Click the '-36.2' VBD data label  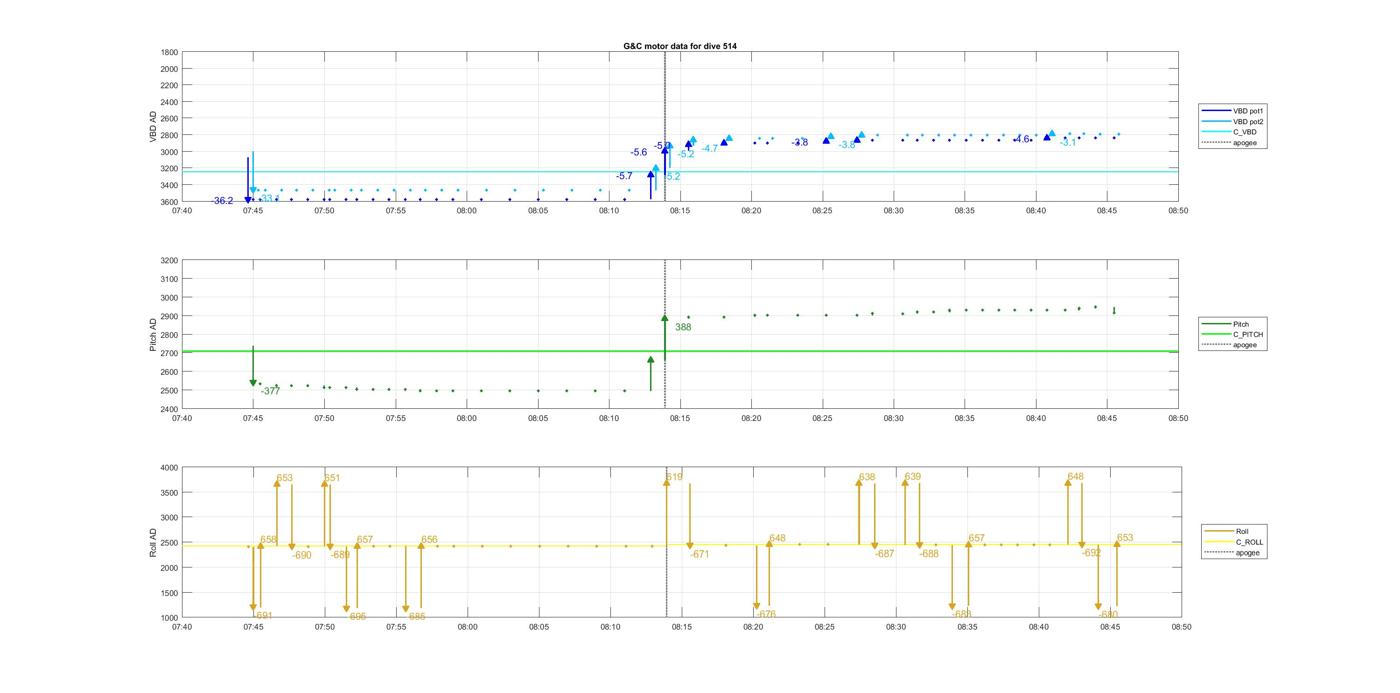[222, 201]
